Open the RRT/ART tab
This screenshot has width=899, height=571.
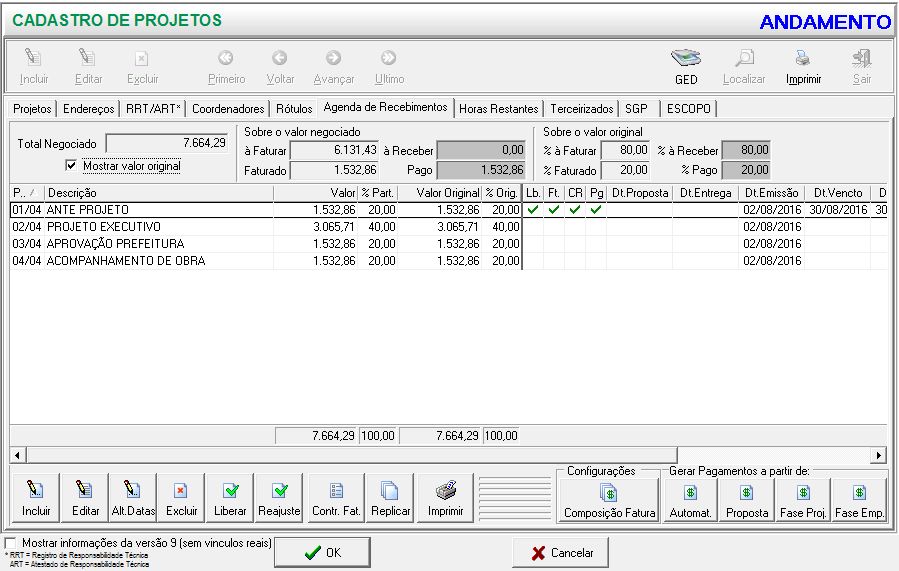point(153,109)
